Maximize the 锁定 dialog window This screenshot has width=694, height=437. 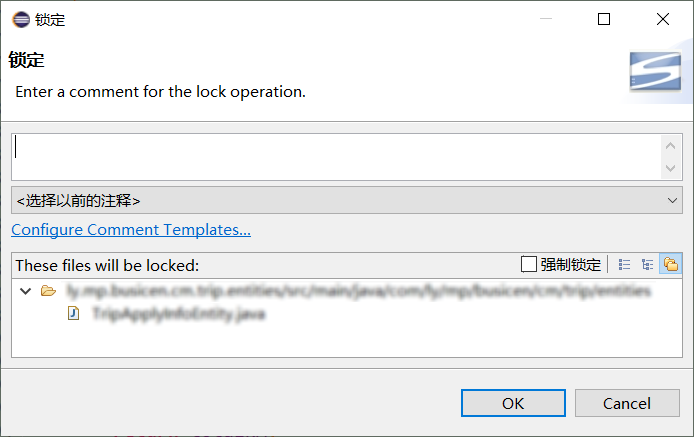coord(604,19)
